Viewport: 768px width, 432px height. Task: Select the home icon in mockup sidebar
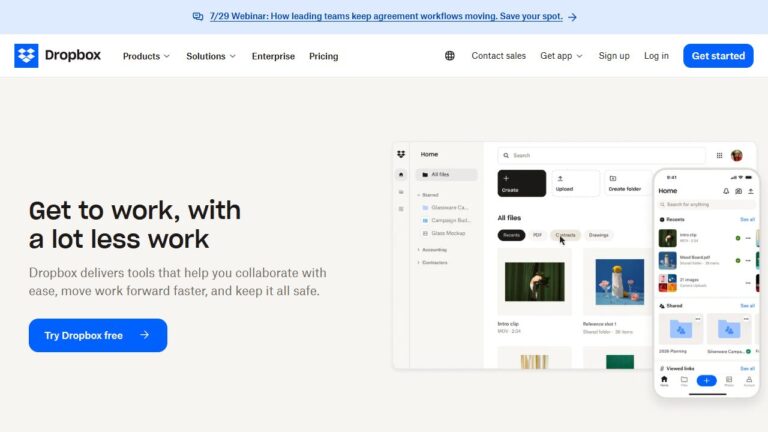point(401,174)
